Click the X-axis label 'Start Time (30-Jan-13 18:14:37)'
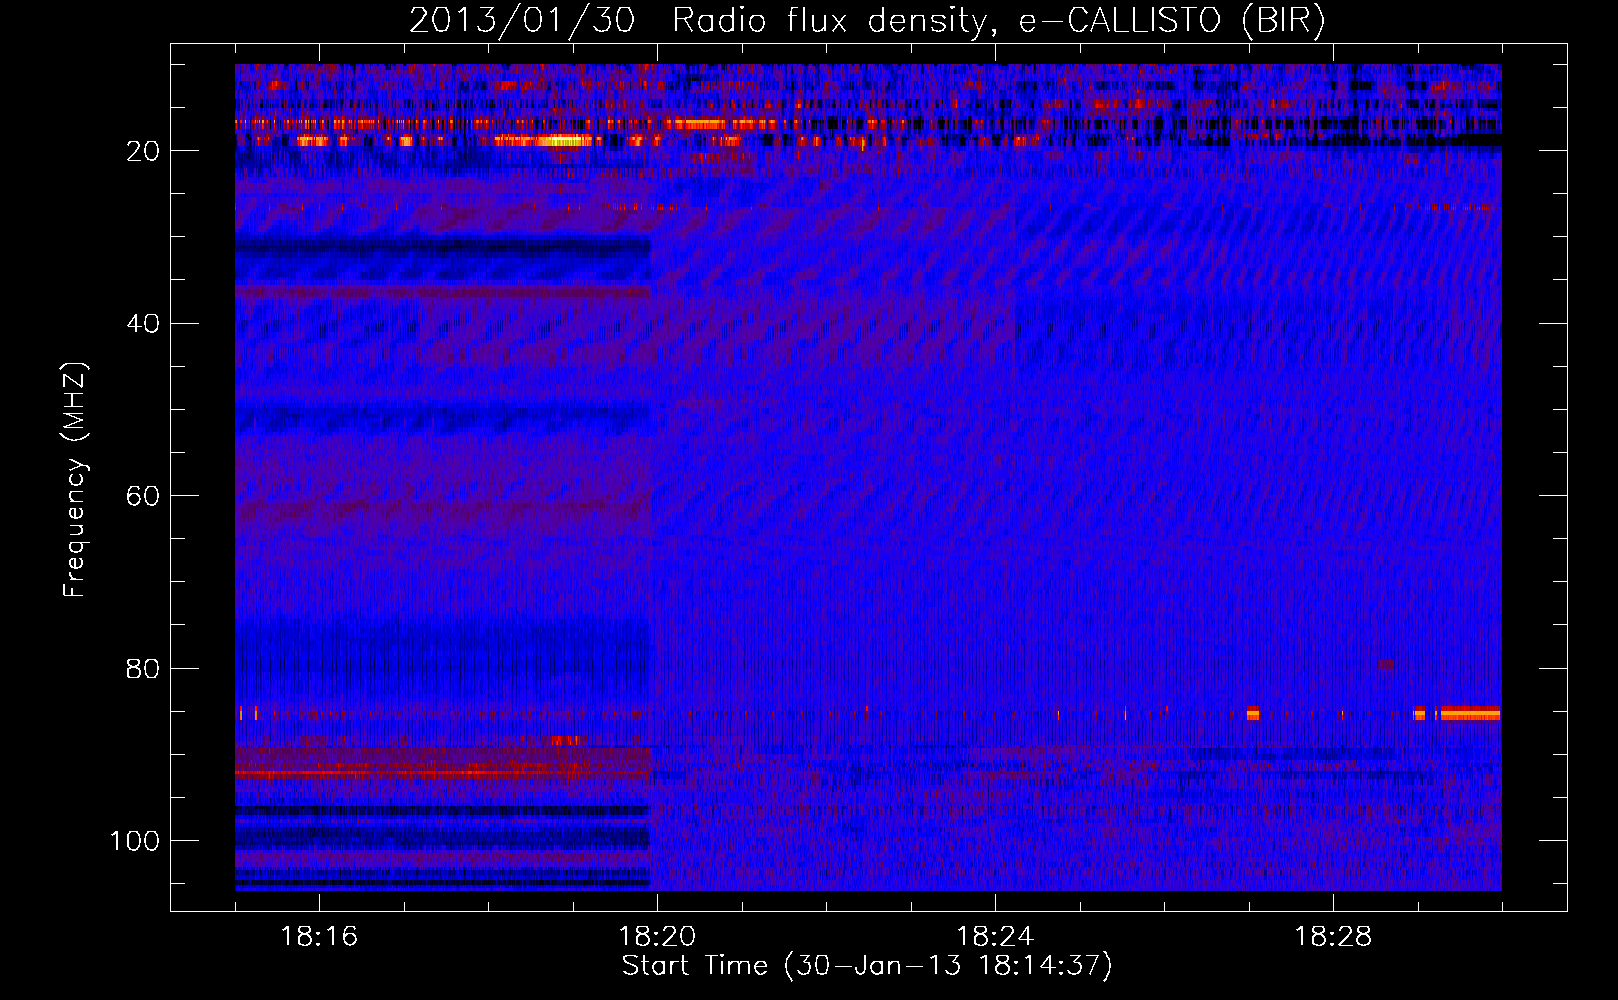The width and height of the screenshot is (1618, 1000). point(867,966)
